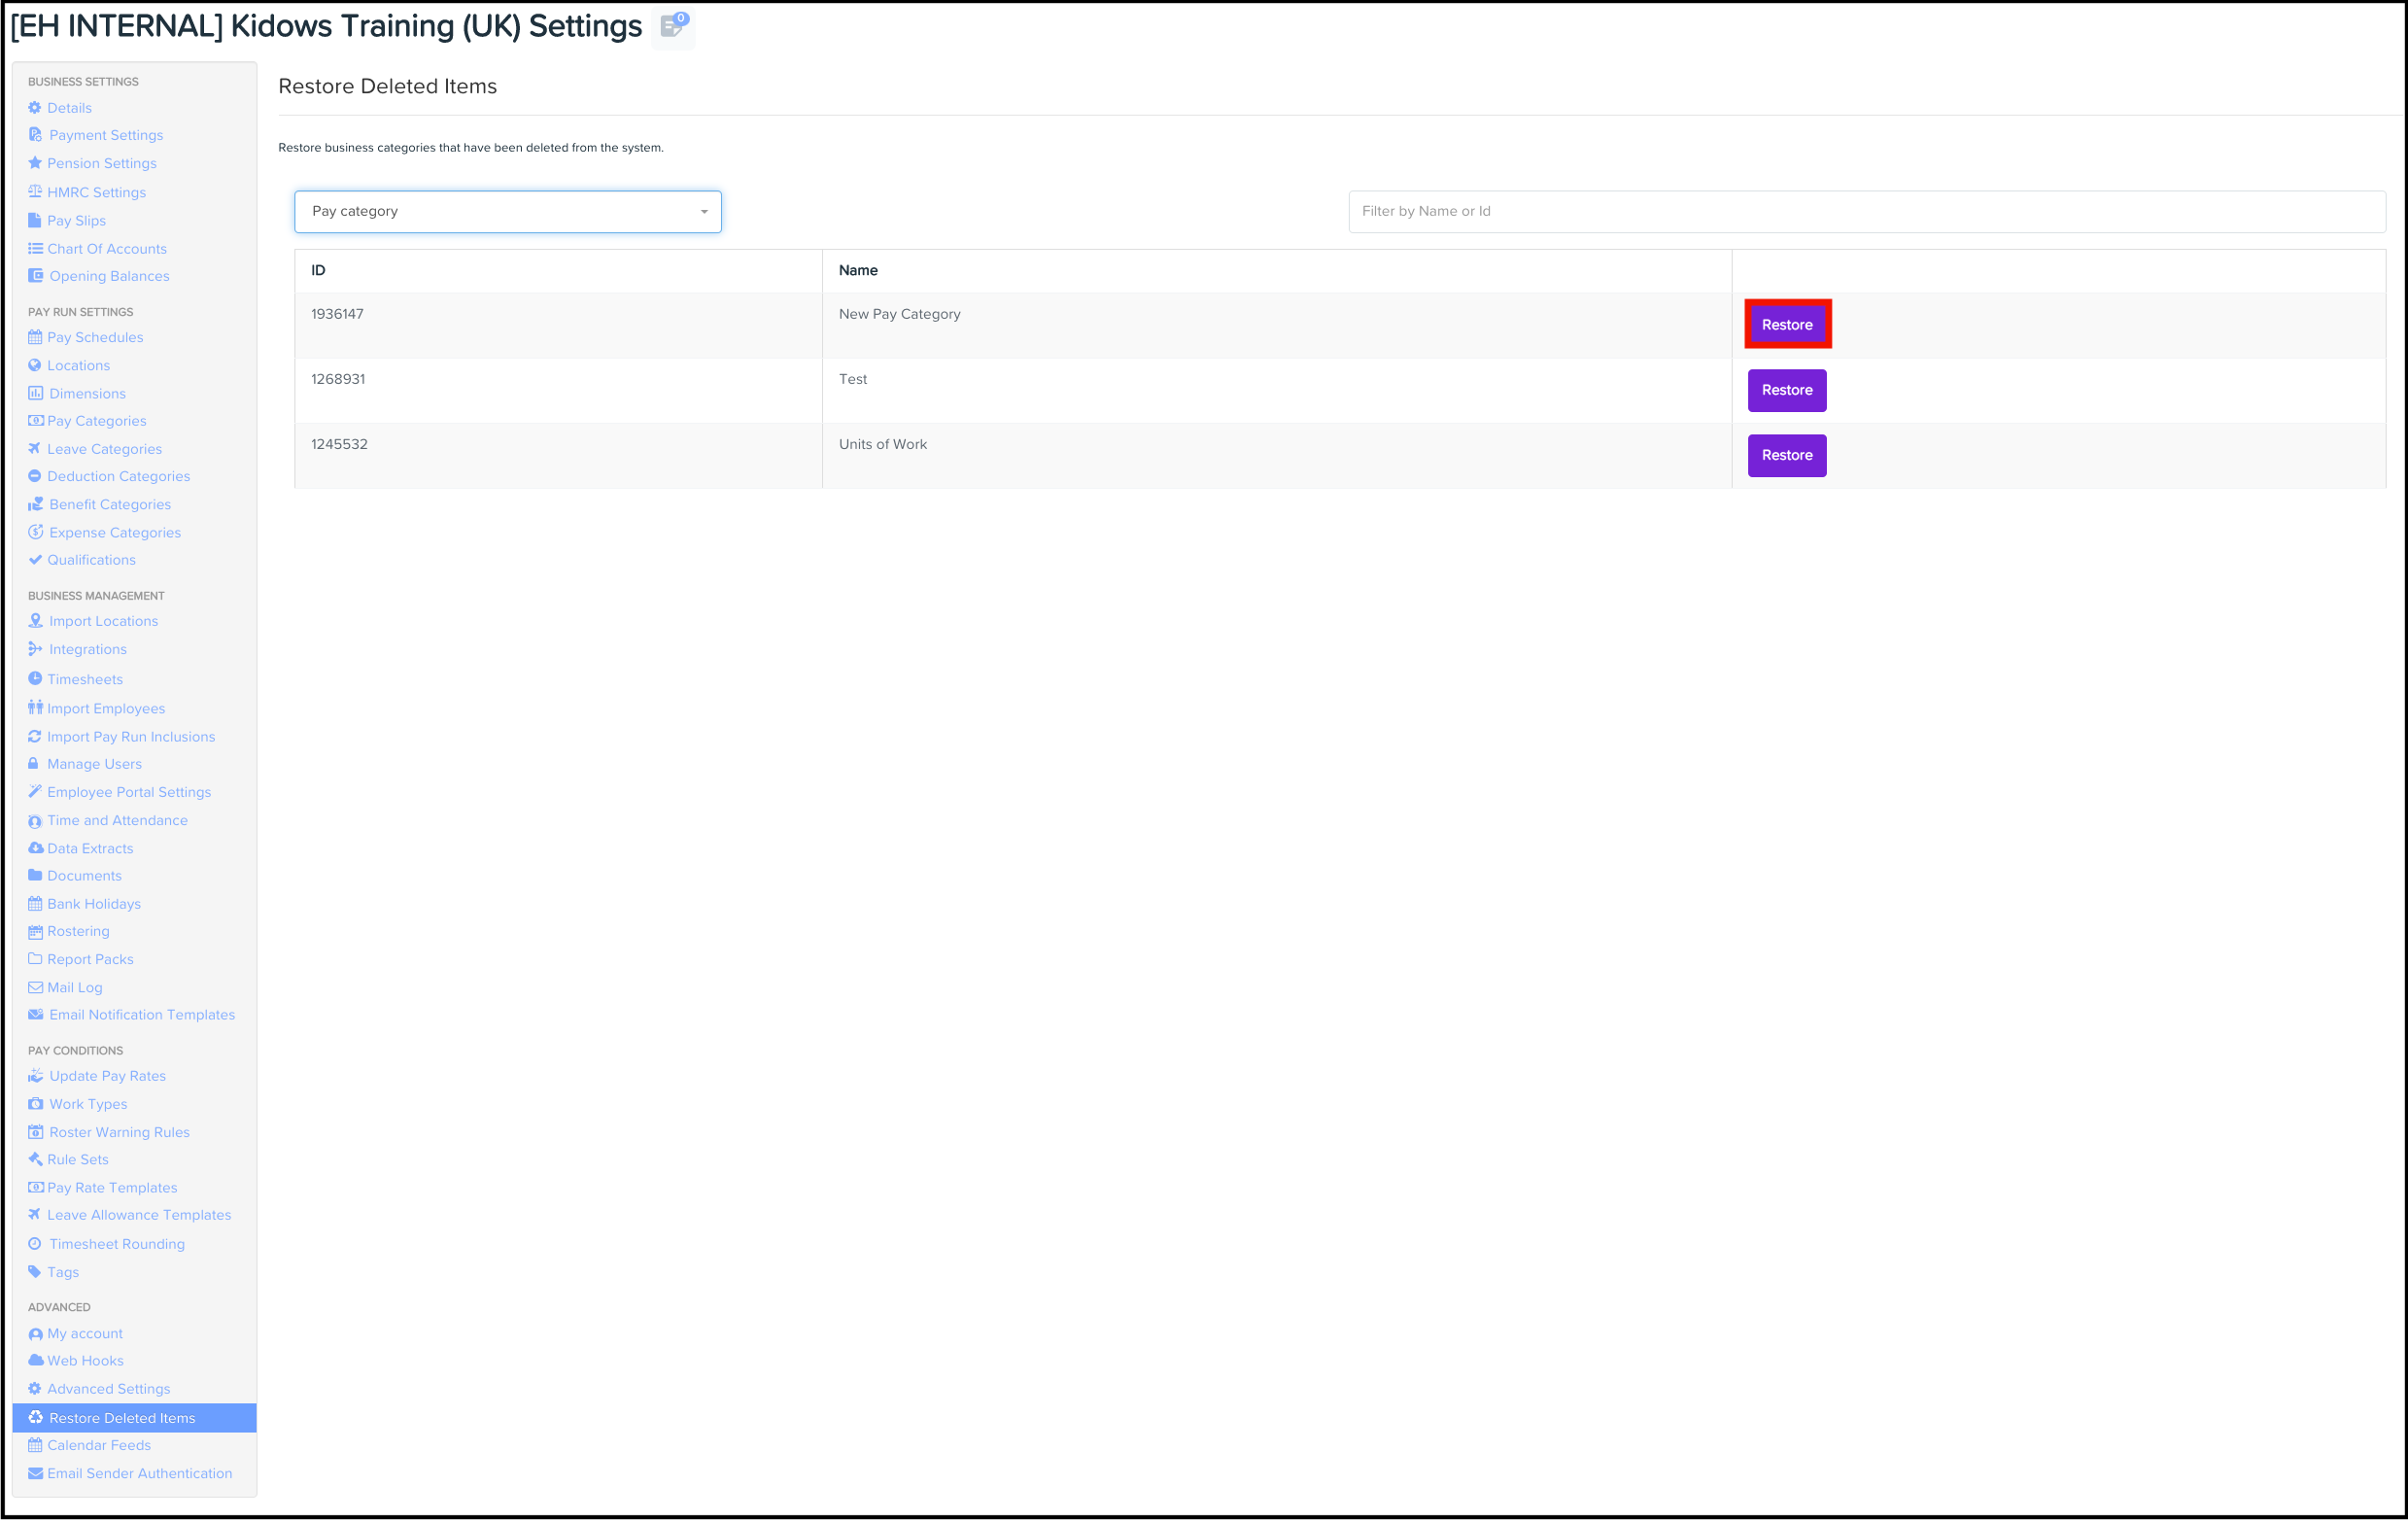Click the Name column header
The width and height of the screenshot is (2408, 1520).
(x=1277, y=271)
